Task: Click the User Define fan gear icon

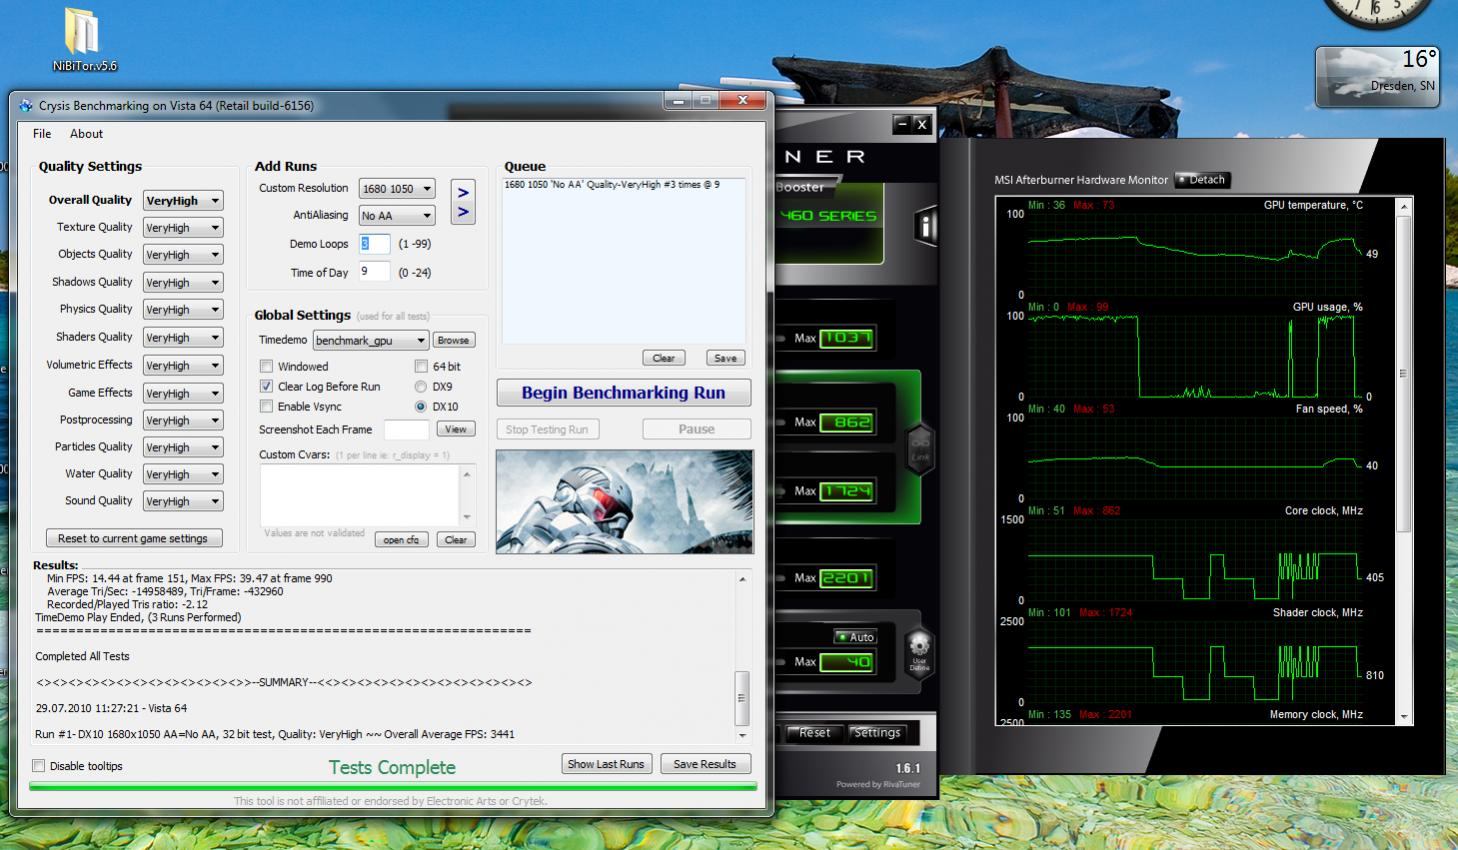Action: [919, 653]
